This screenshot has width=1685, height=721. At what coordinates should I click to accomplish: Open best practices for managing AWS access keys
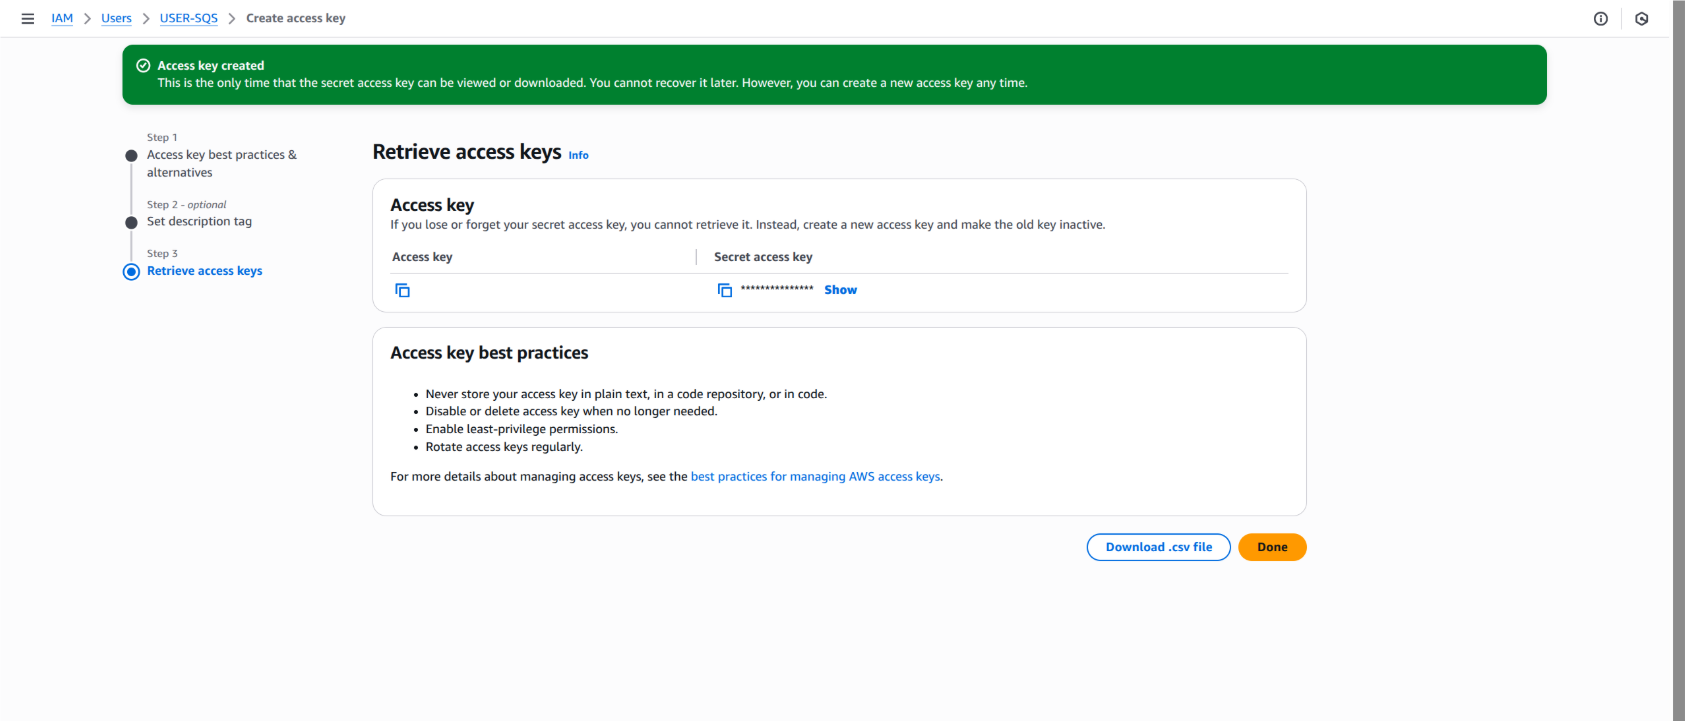tap(815, 477)
